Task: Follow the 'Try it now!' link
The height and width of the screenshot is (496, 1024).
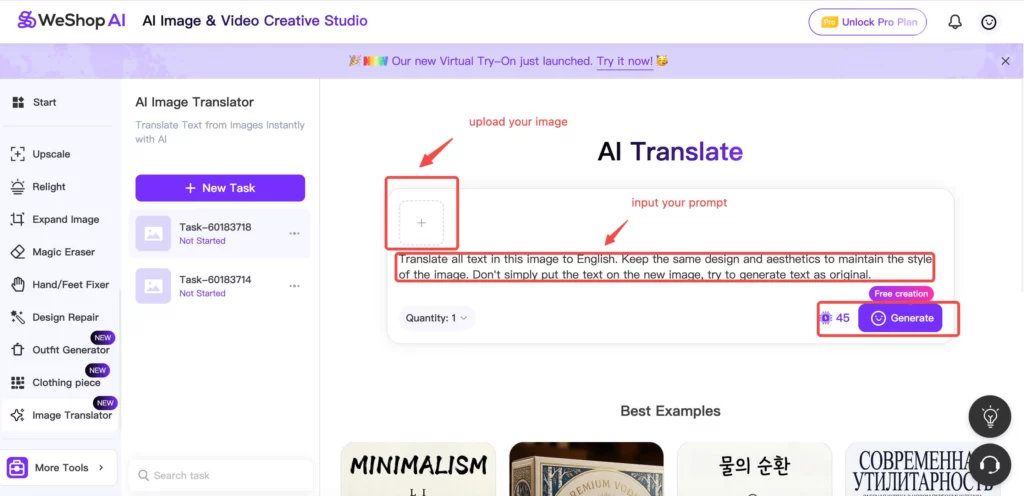Action: tap(624, 61)
